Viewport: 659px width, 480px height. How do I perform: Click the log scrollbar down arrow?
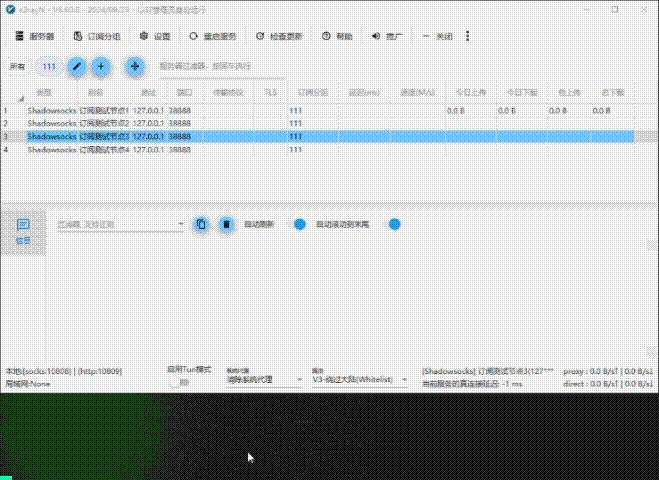point(651,351)
